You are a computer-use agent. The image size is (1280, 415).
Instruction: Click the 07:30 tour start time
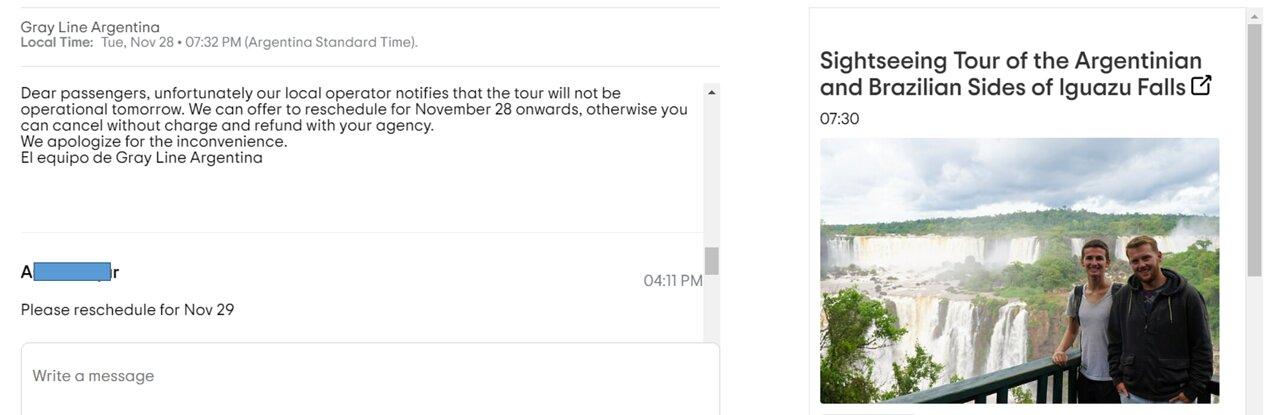coord(839,119)
